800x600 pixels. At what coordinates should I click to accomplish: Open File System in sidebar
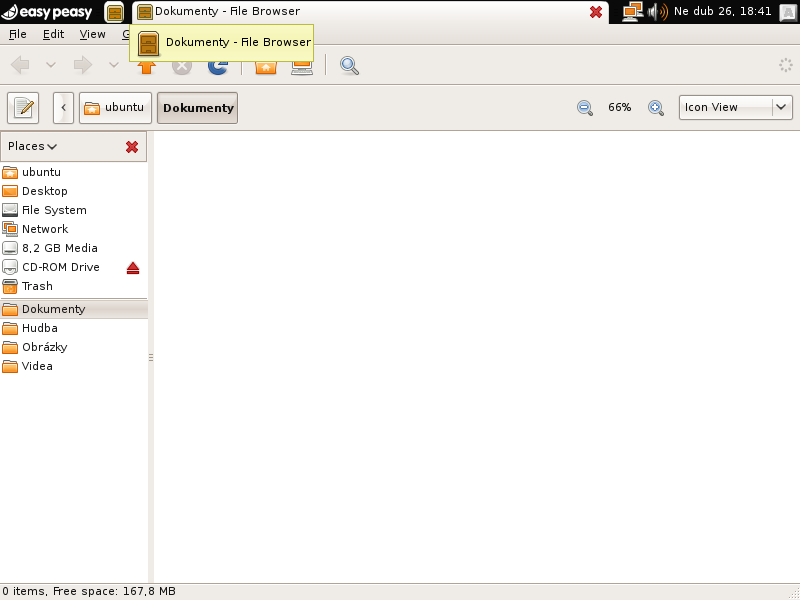74,210
